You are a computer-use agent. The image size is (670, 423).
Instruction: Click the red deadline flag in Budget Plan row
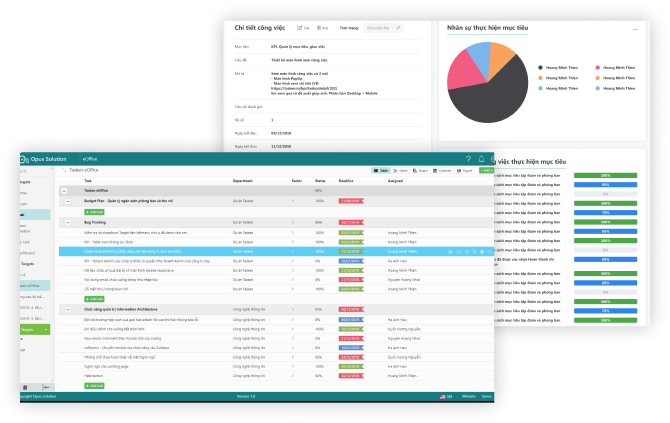click(351, 201)
